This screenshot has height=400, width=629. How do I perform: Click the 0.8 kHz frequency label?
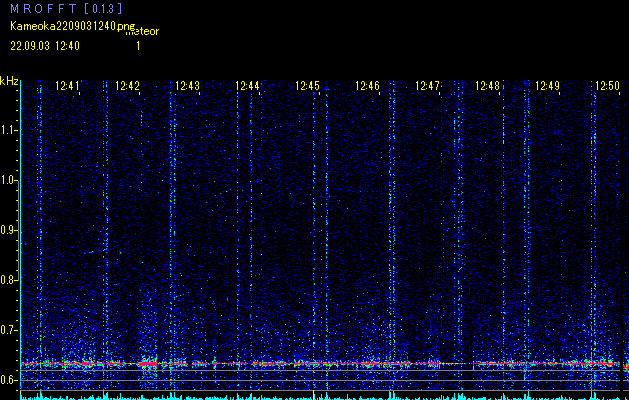[x=8, y=280]
